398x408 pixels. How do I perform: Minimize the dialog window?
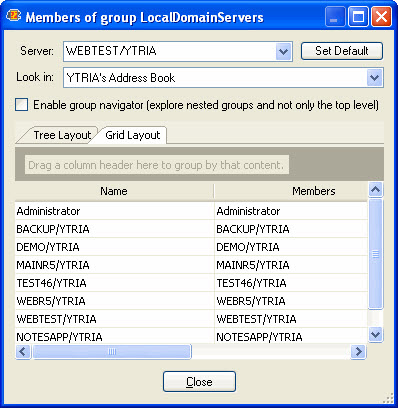pyautogui.click(x=335, y=17)
